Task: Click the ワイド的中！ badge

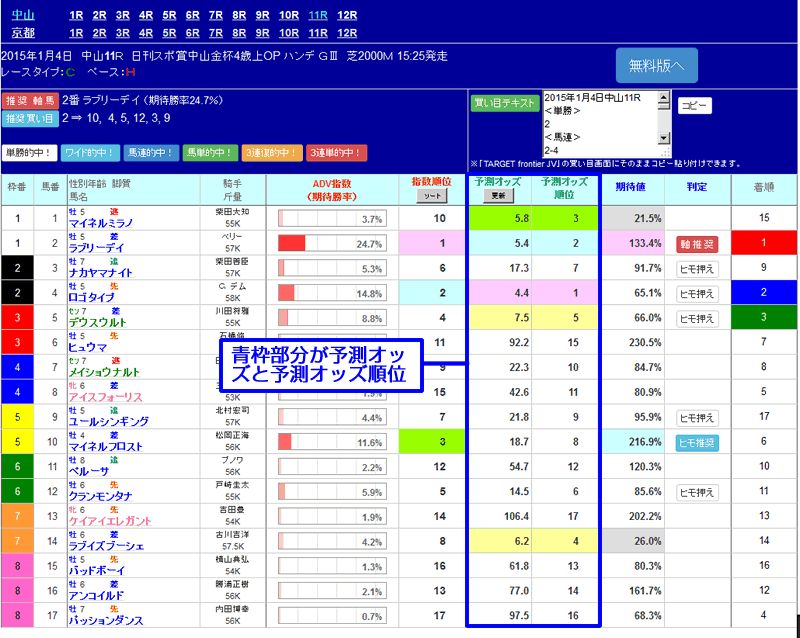Action: (90, 153)
